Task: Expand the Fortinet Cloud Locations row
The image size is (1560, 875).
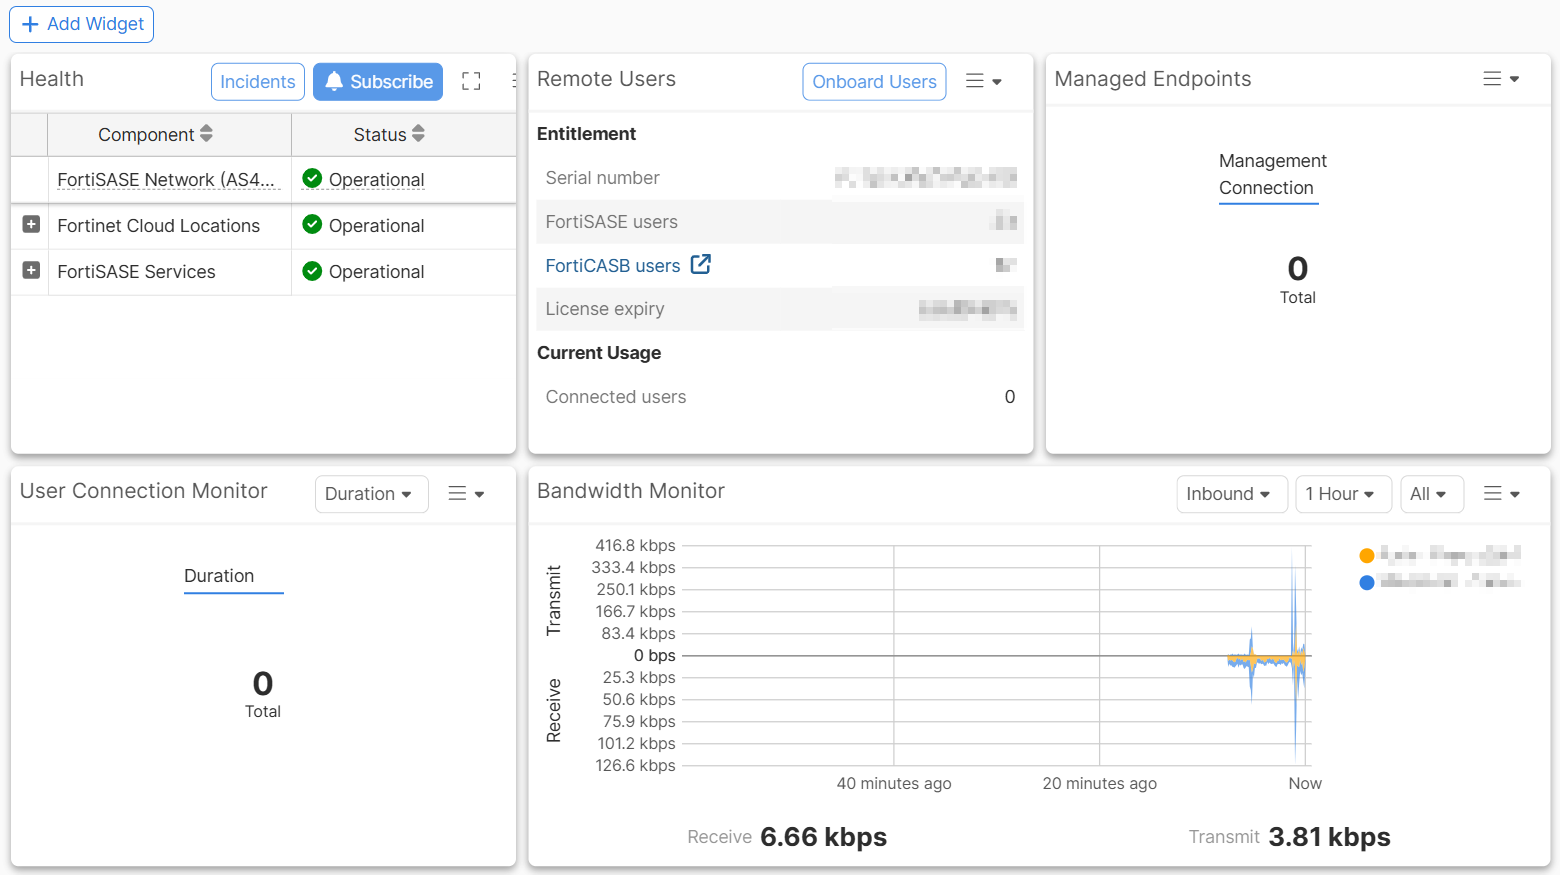Action: (x=31, y=225)
